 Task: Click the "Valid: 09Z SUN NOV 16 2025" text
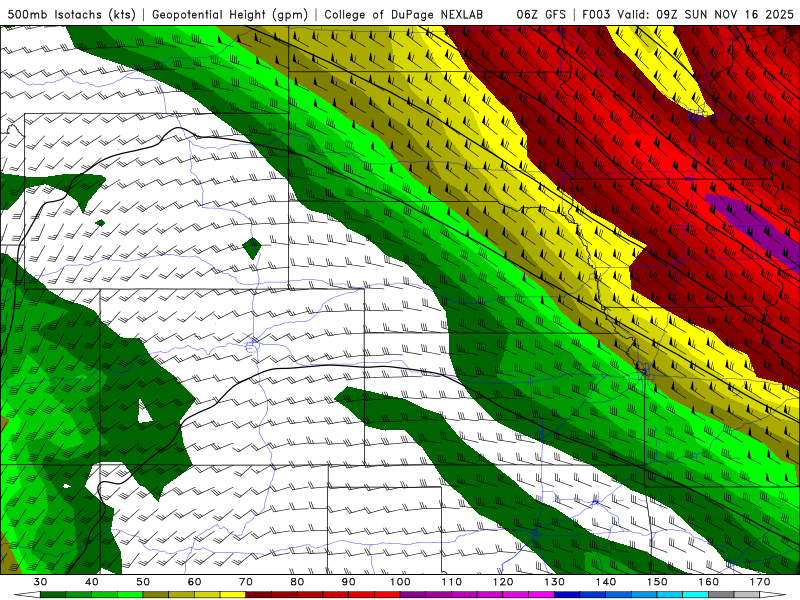[706, 15]
